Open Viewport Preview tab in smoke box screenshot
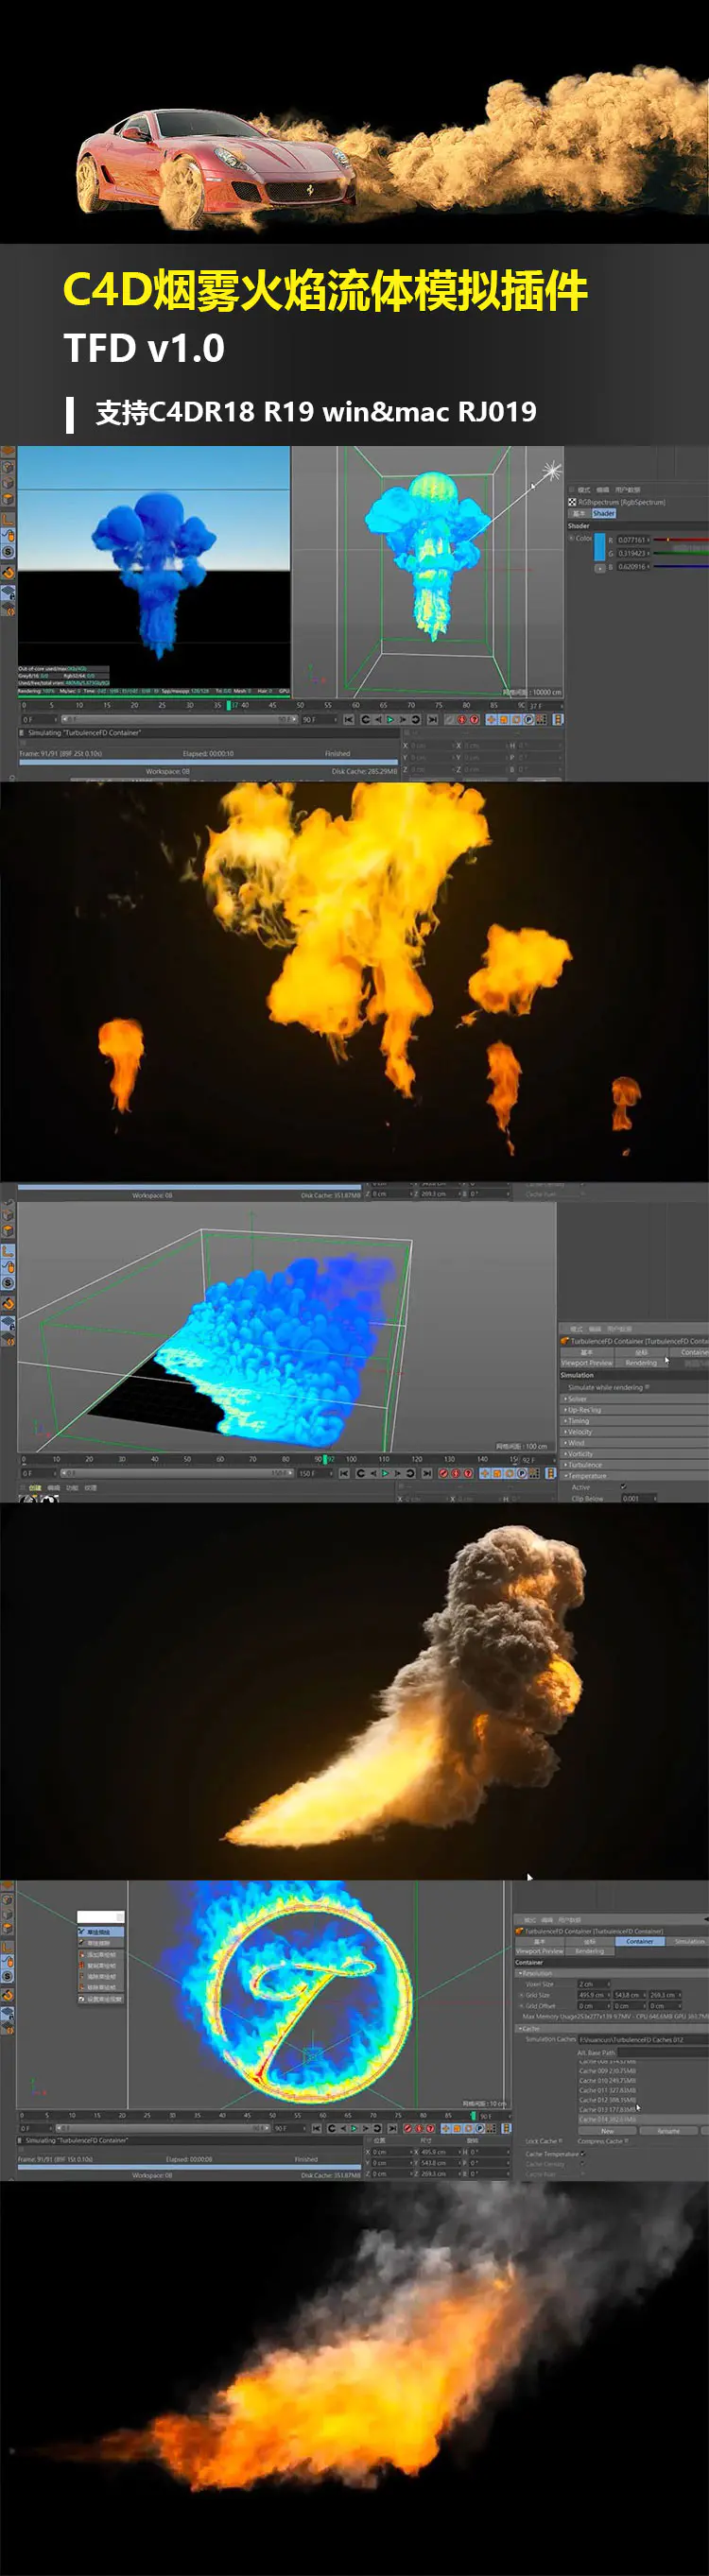 (587, 1364)
